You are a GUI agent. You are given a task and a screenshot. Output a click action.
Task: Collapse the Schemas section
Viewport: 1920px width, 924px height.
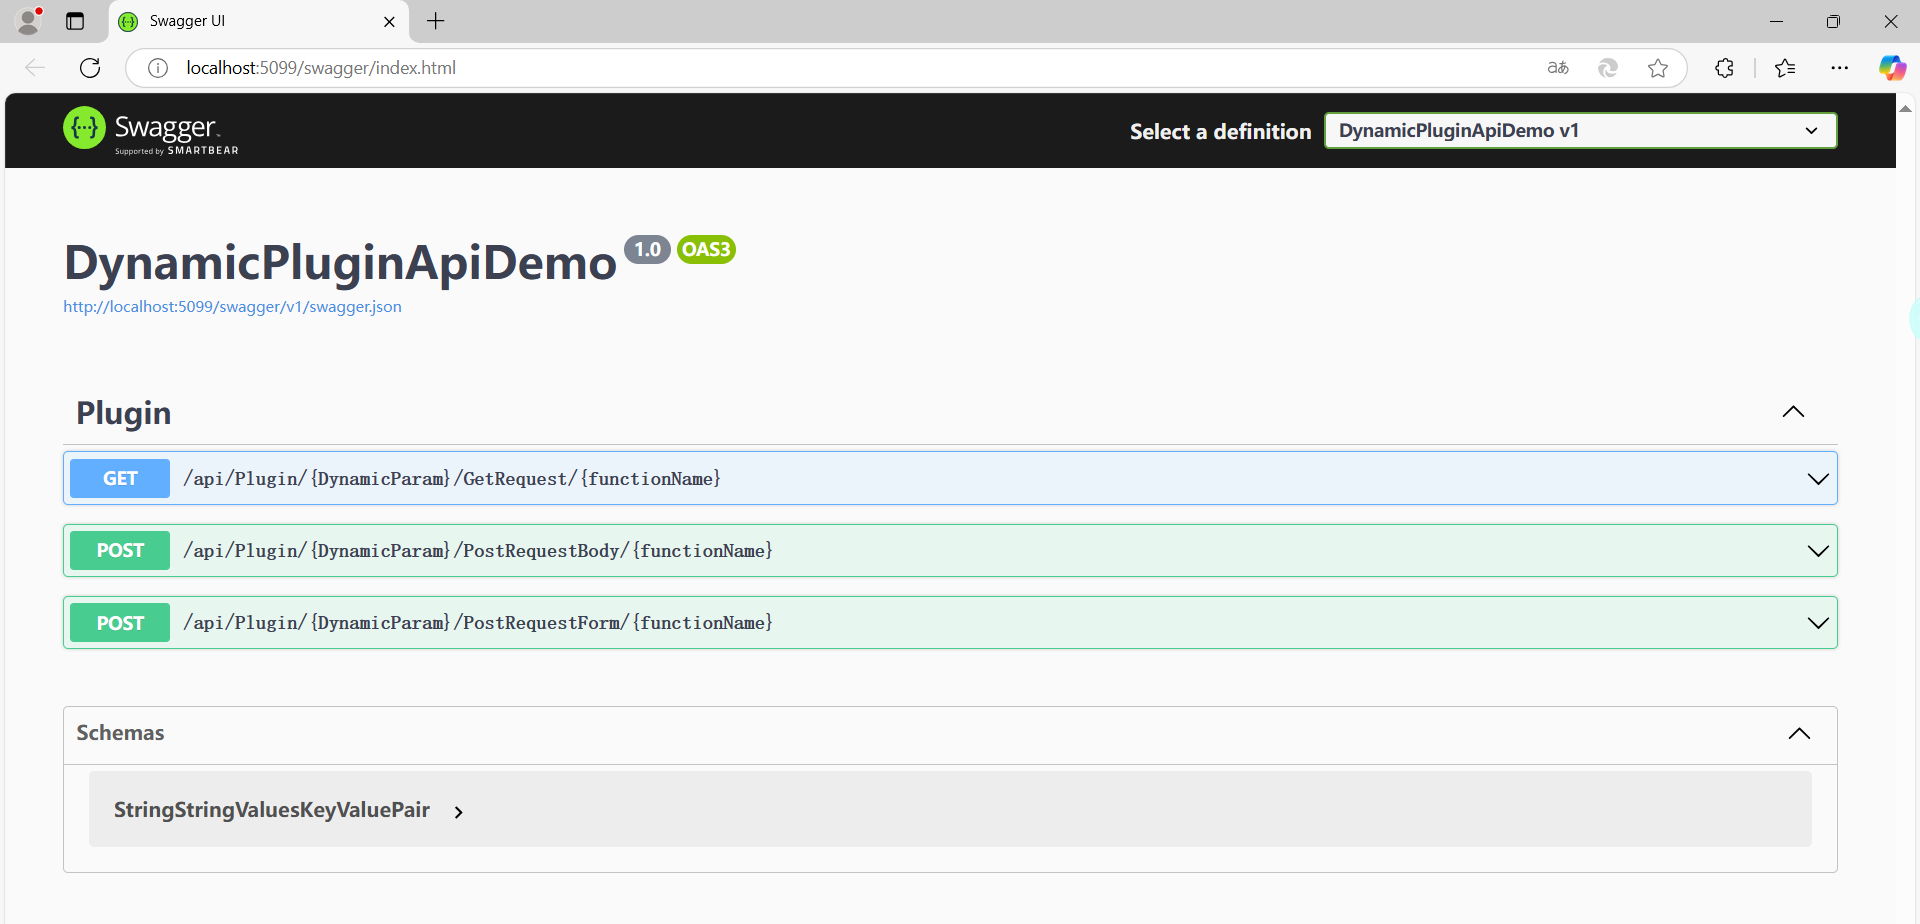[x=1798, y=733]
